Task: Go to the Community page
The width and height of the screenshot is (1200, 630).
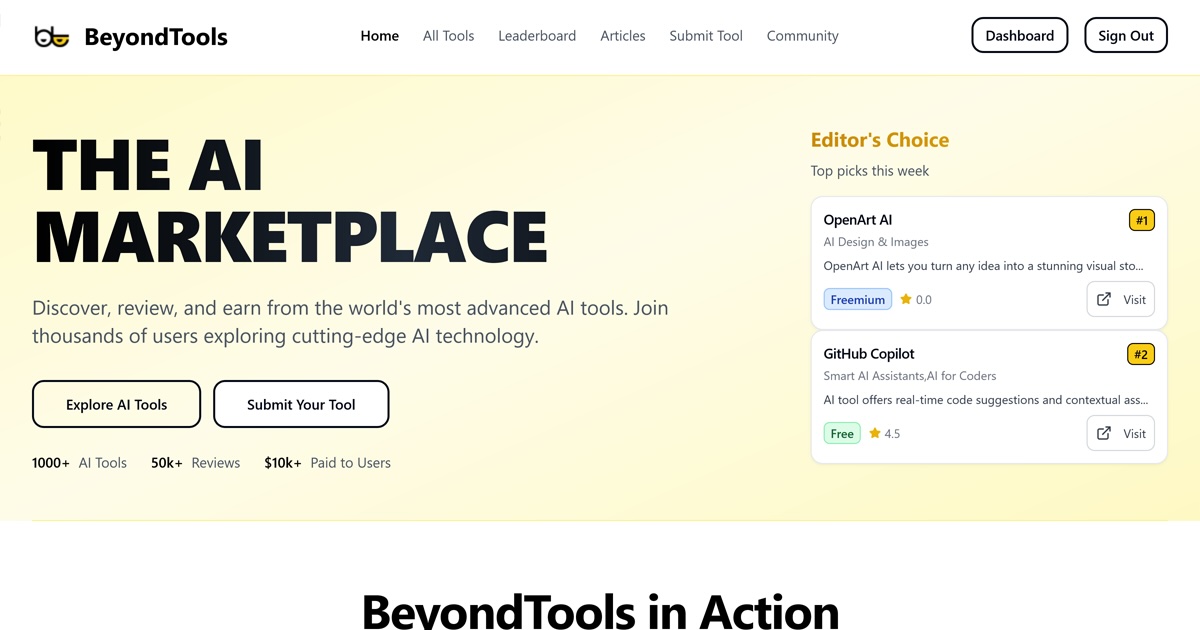Action: (802, 36)
